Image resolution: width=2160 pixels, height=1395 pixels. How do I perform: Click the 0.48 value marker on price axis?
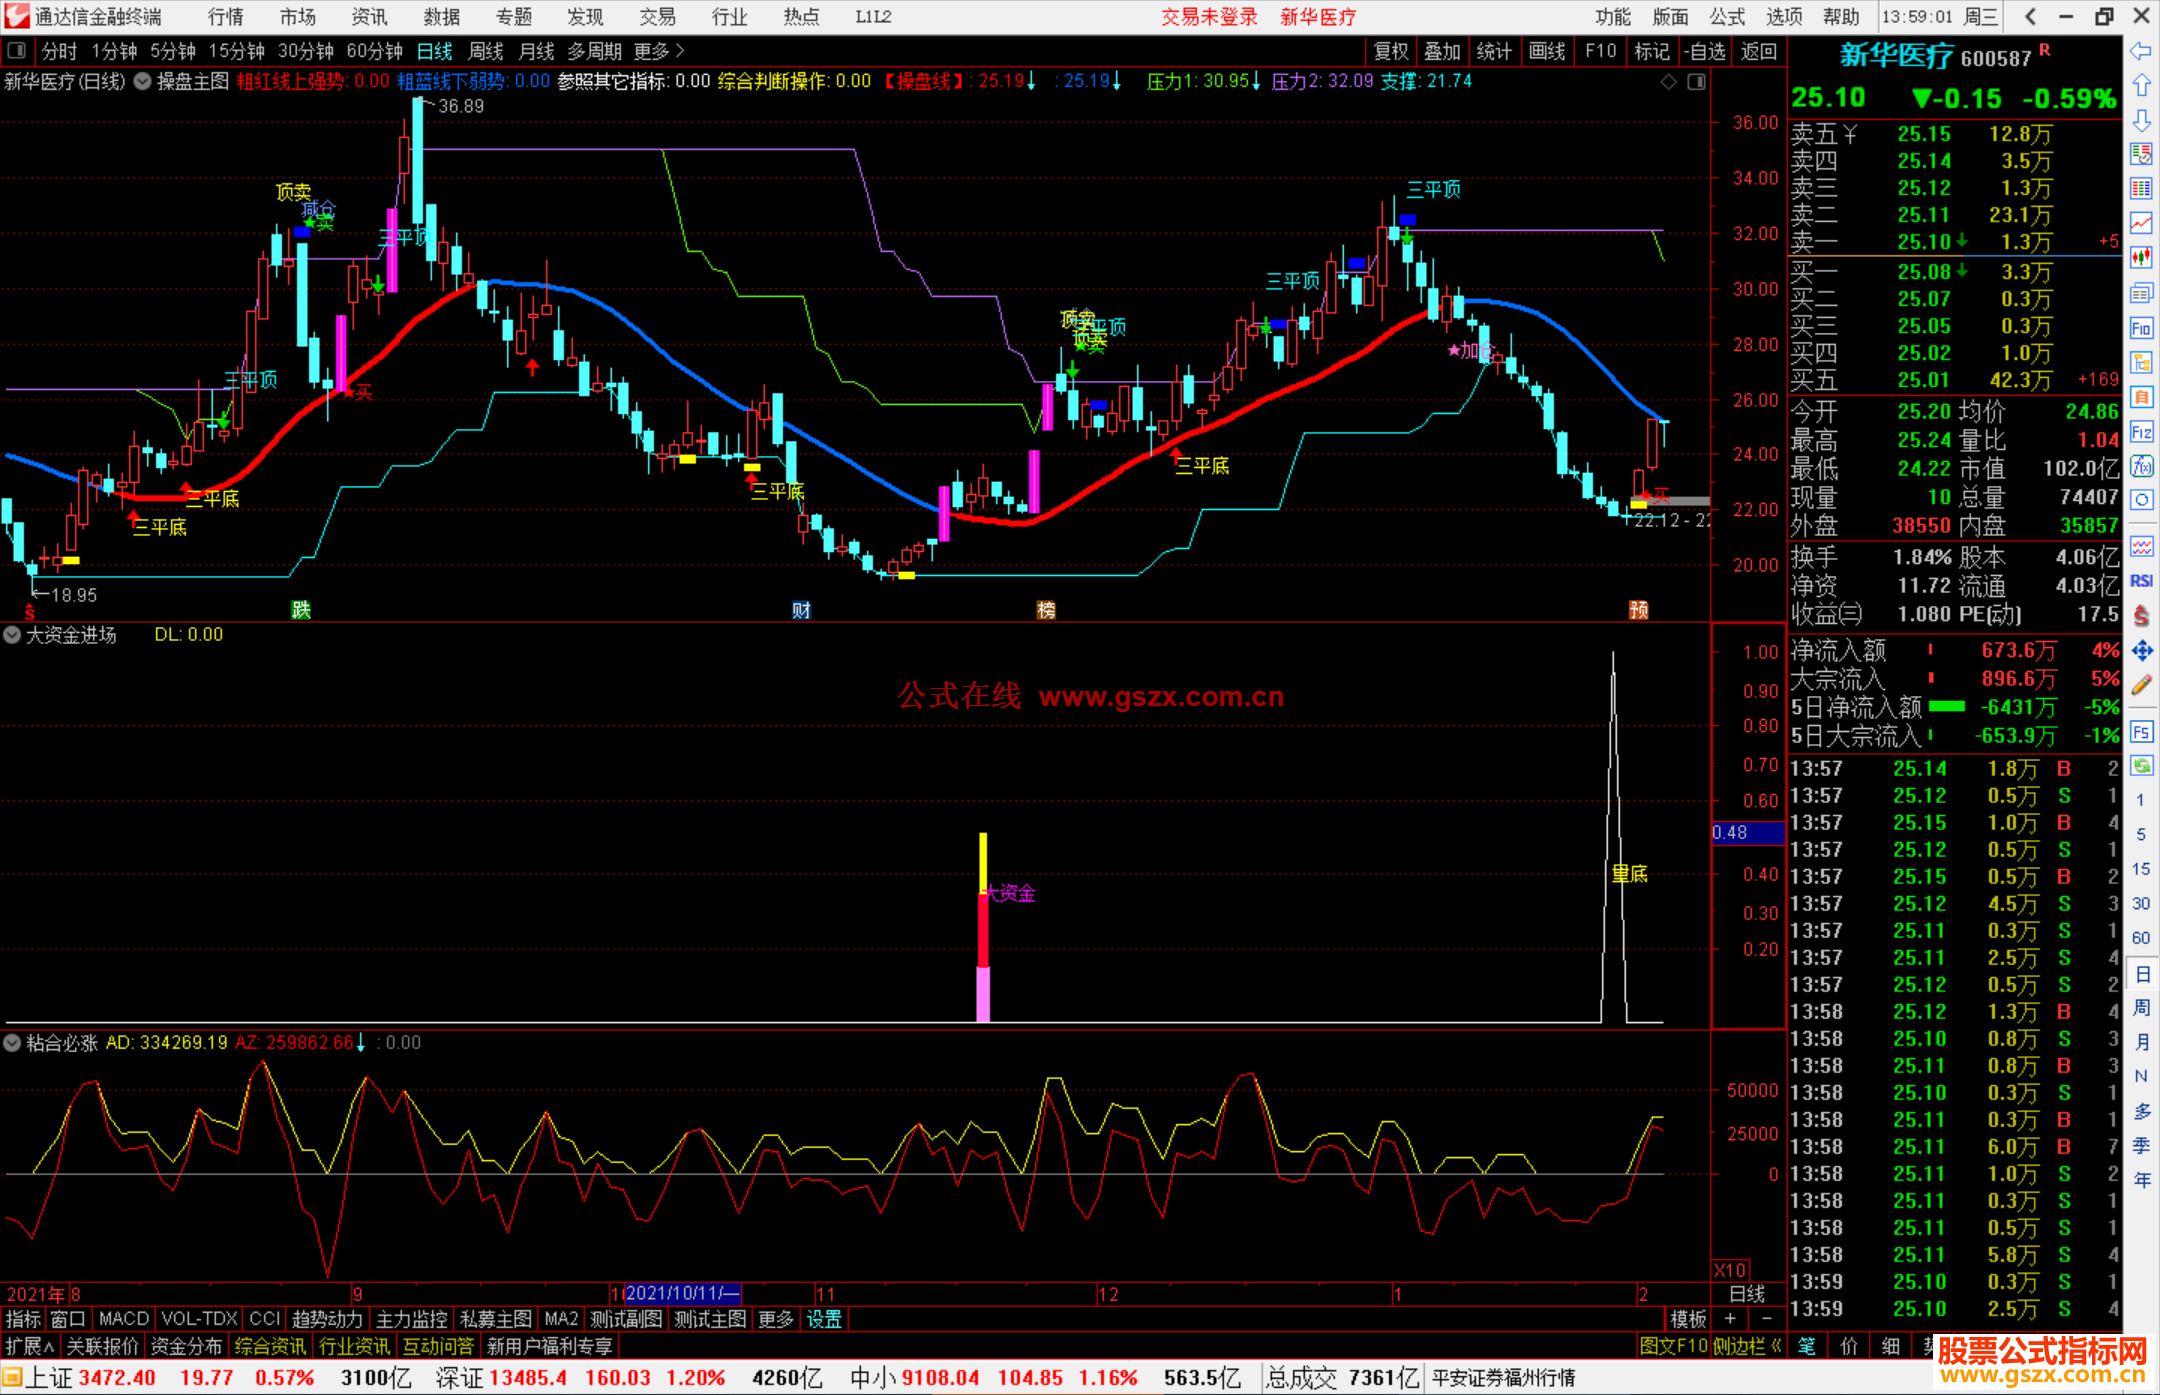click(x=1748, y=833)
